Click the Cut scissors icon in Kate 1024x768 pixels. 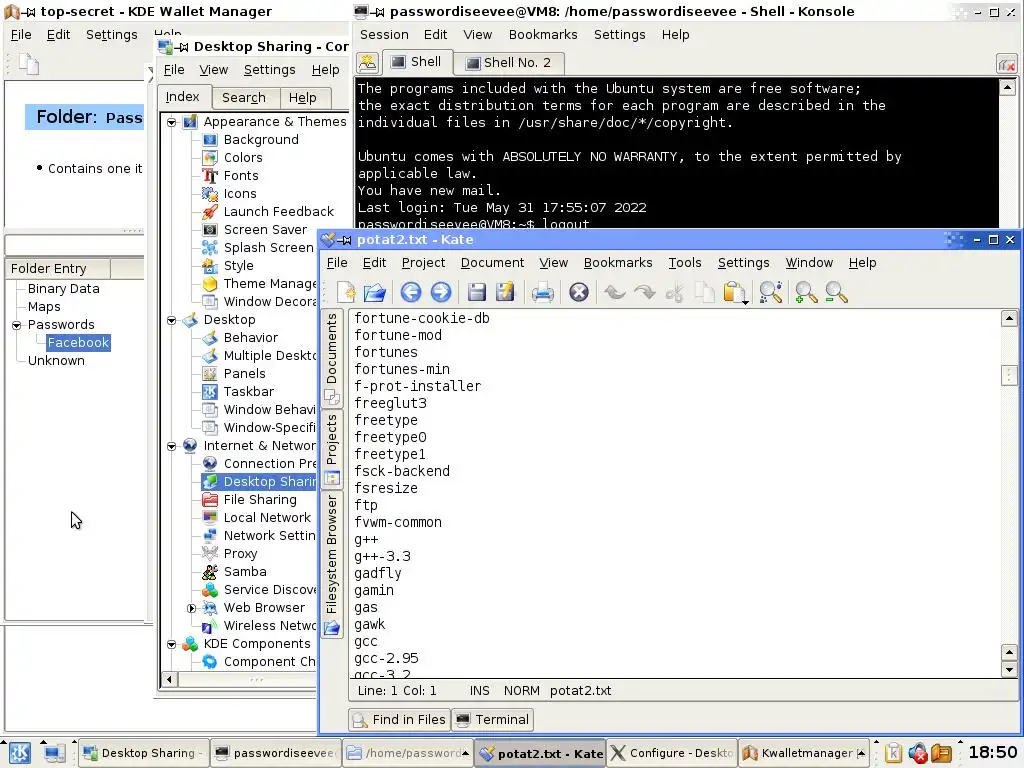(x=675, y=293)
